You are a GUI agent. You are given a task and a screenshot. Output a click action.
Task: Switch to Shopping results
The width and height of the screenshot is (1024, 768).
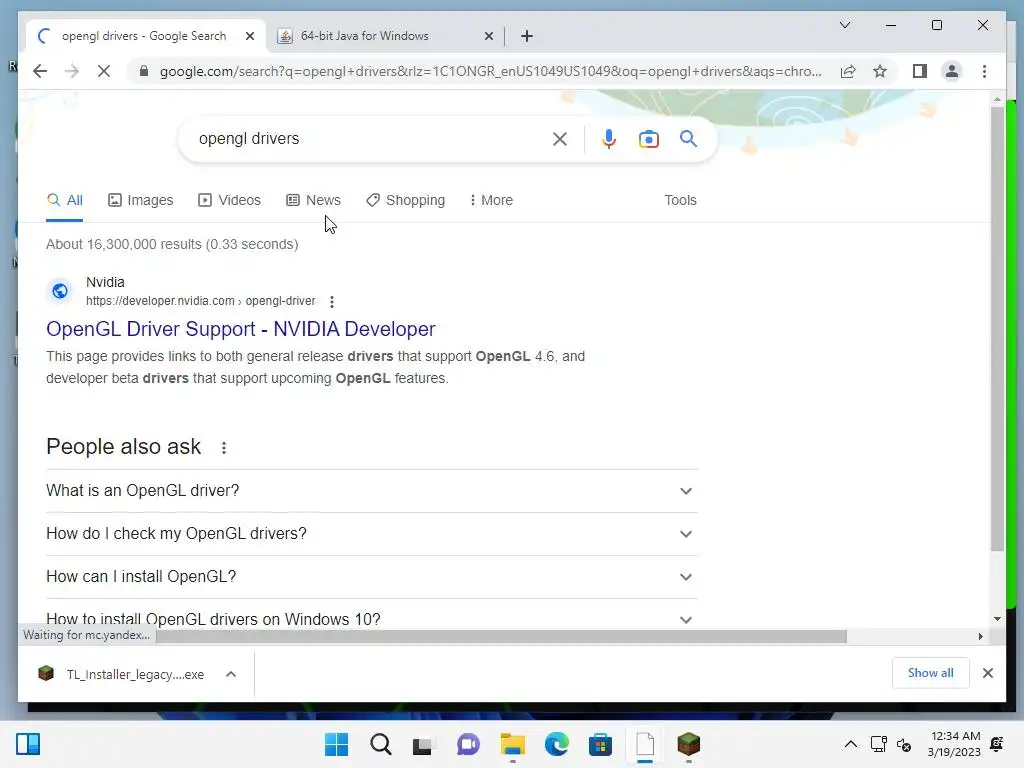point(406,200)
